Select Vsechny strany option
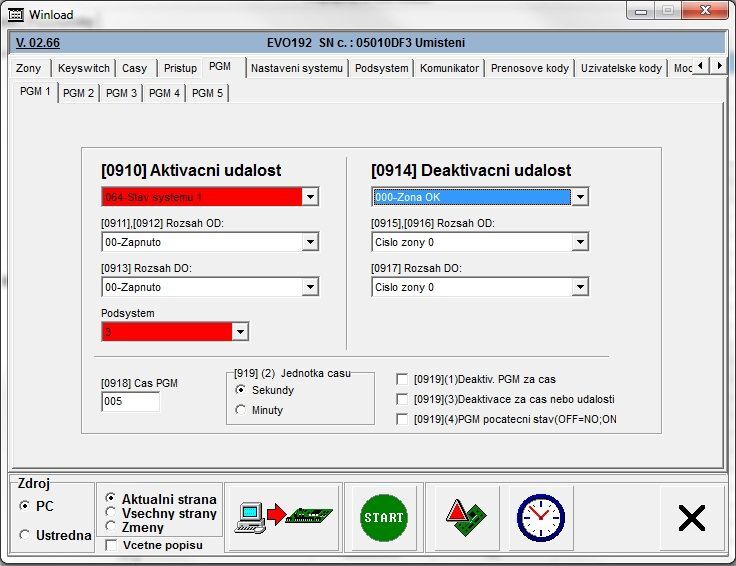Viewport: 736px width, 566px height. coord(110,513)
